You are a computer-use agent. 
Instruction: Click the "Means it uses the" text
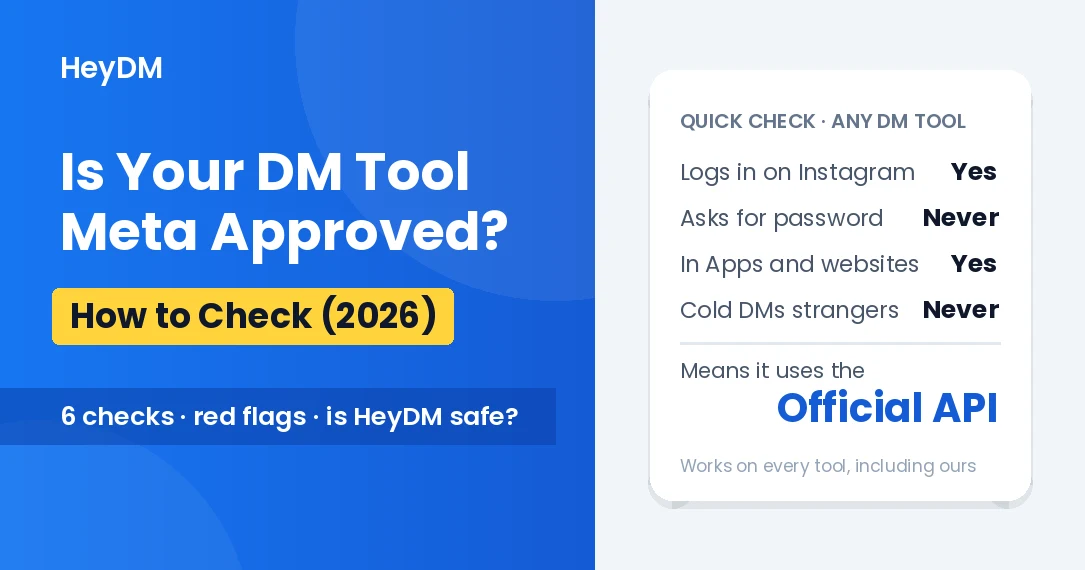pos(772,371)
